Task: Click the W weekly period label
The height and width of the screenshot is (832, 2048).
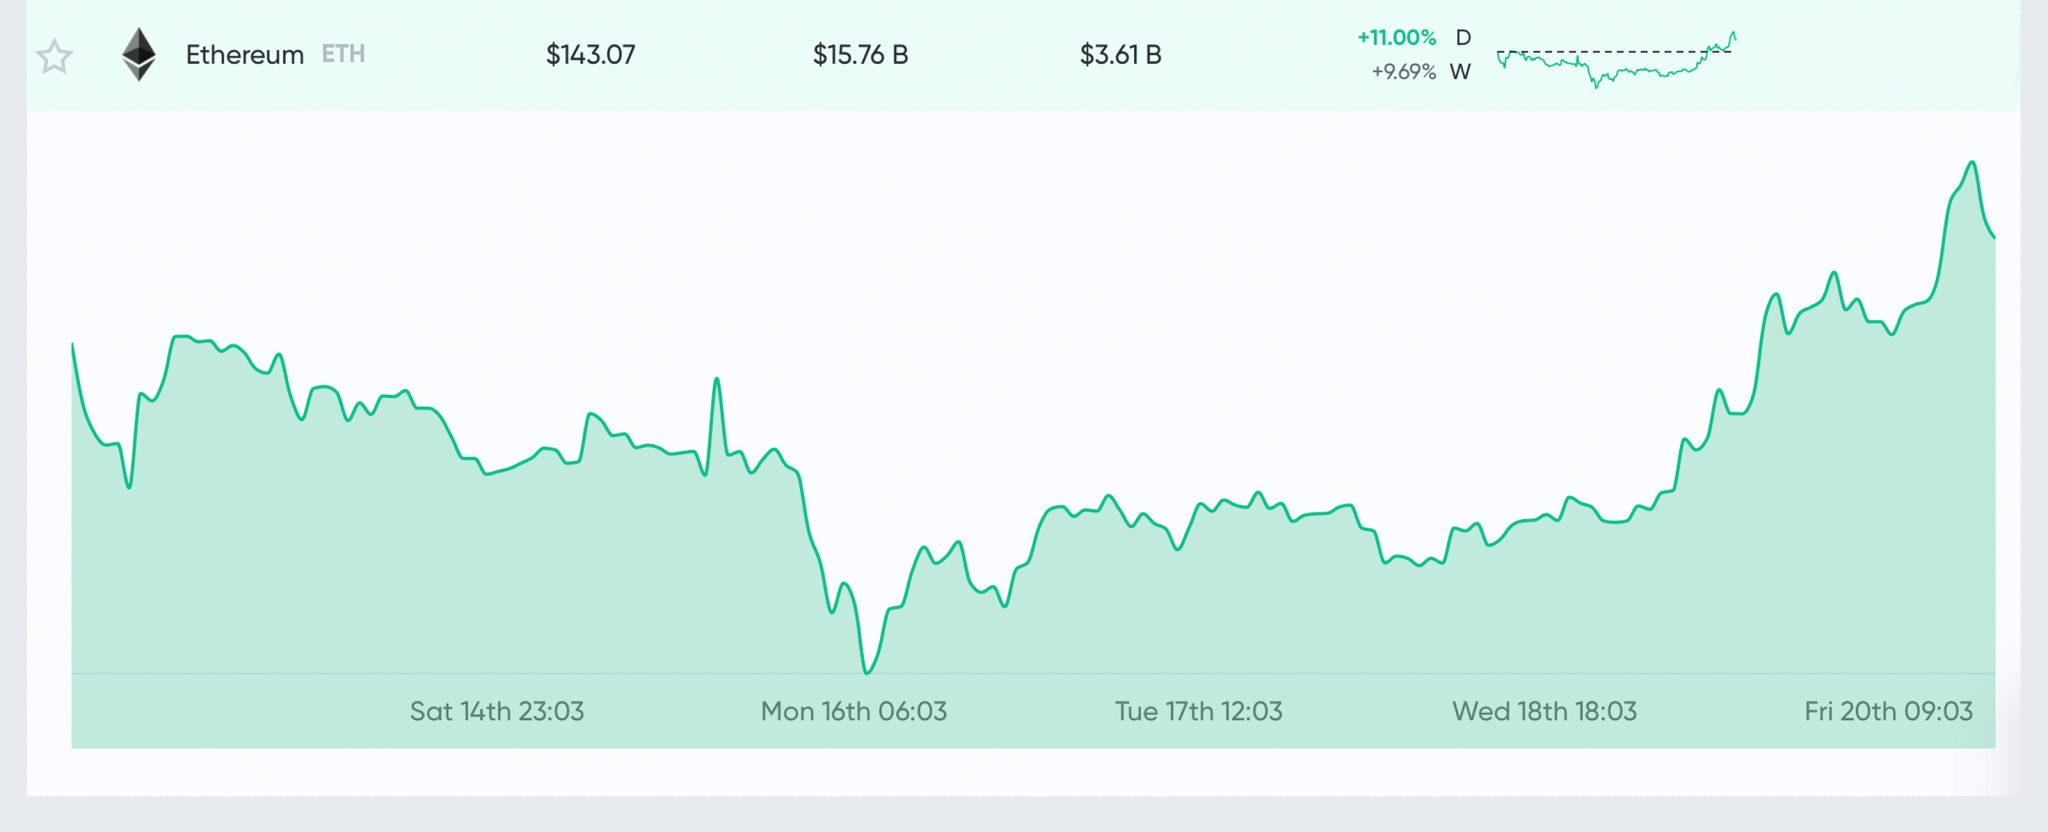Action: [x=1460, y=72]
